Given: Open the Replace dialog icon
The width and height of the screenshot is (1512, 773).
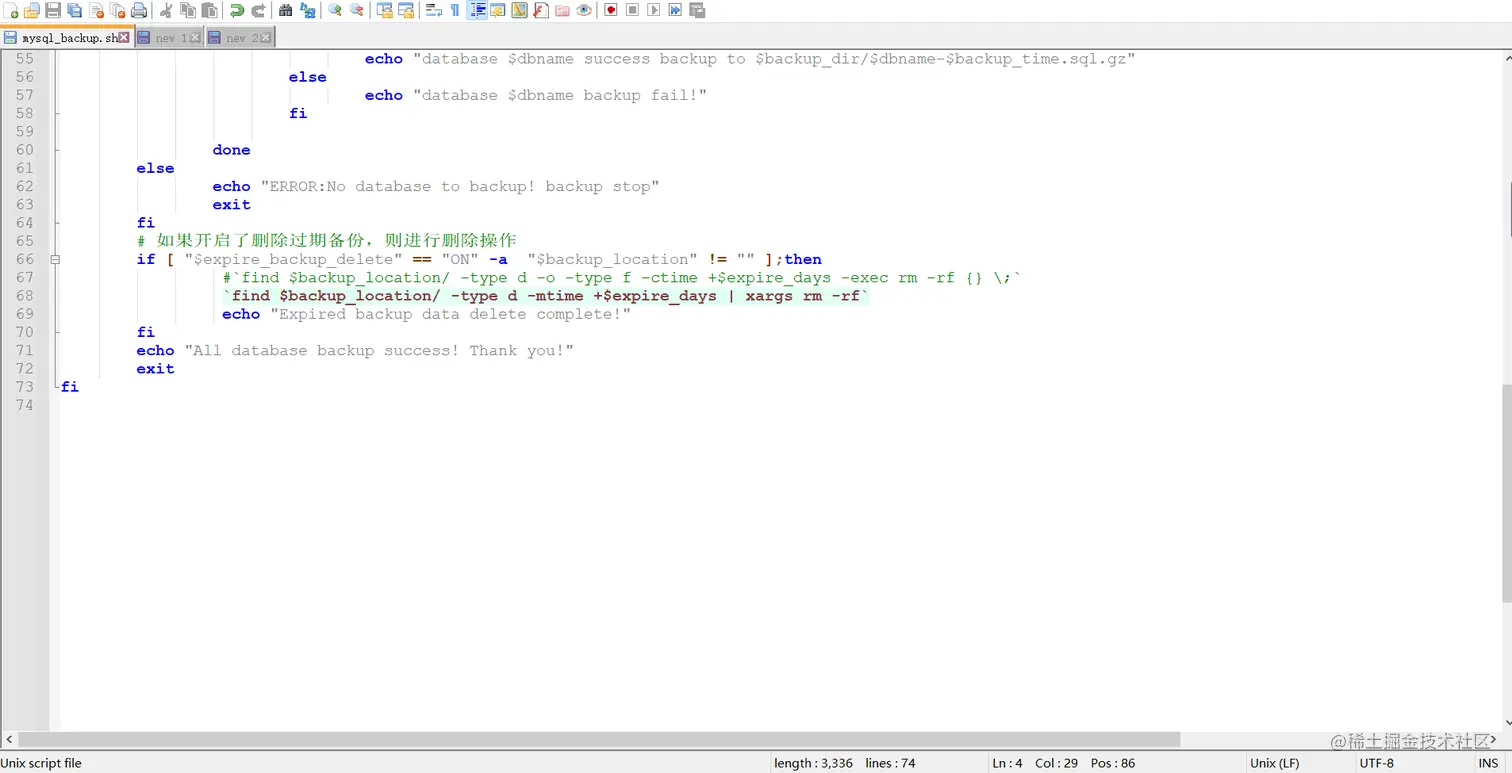Looking at the screenshot, I should tap(307, 10).
